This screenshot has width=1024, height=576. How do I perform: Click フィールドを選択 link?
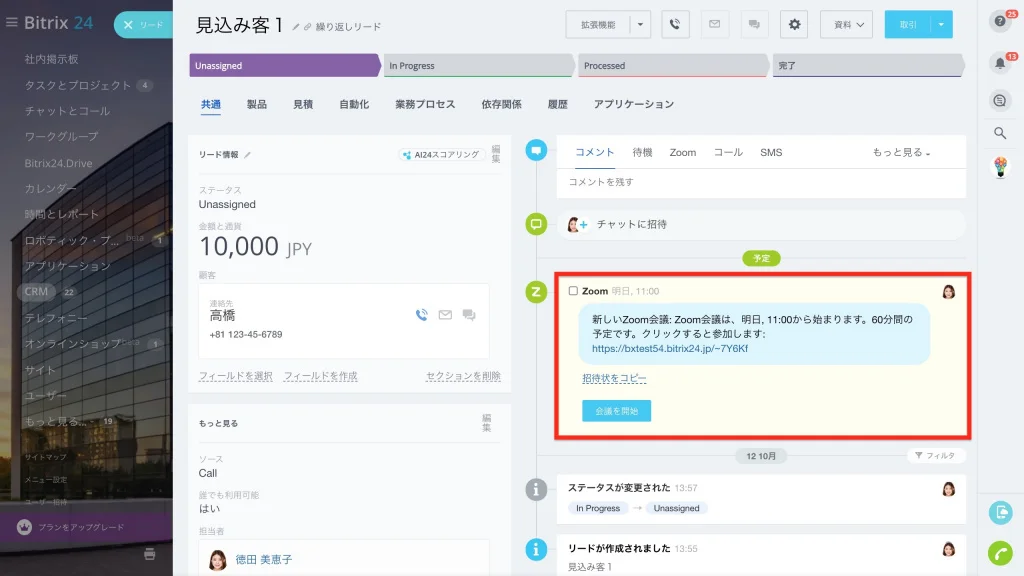pos(236,376)
